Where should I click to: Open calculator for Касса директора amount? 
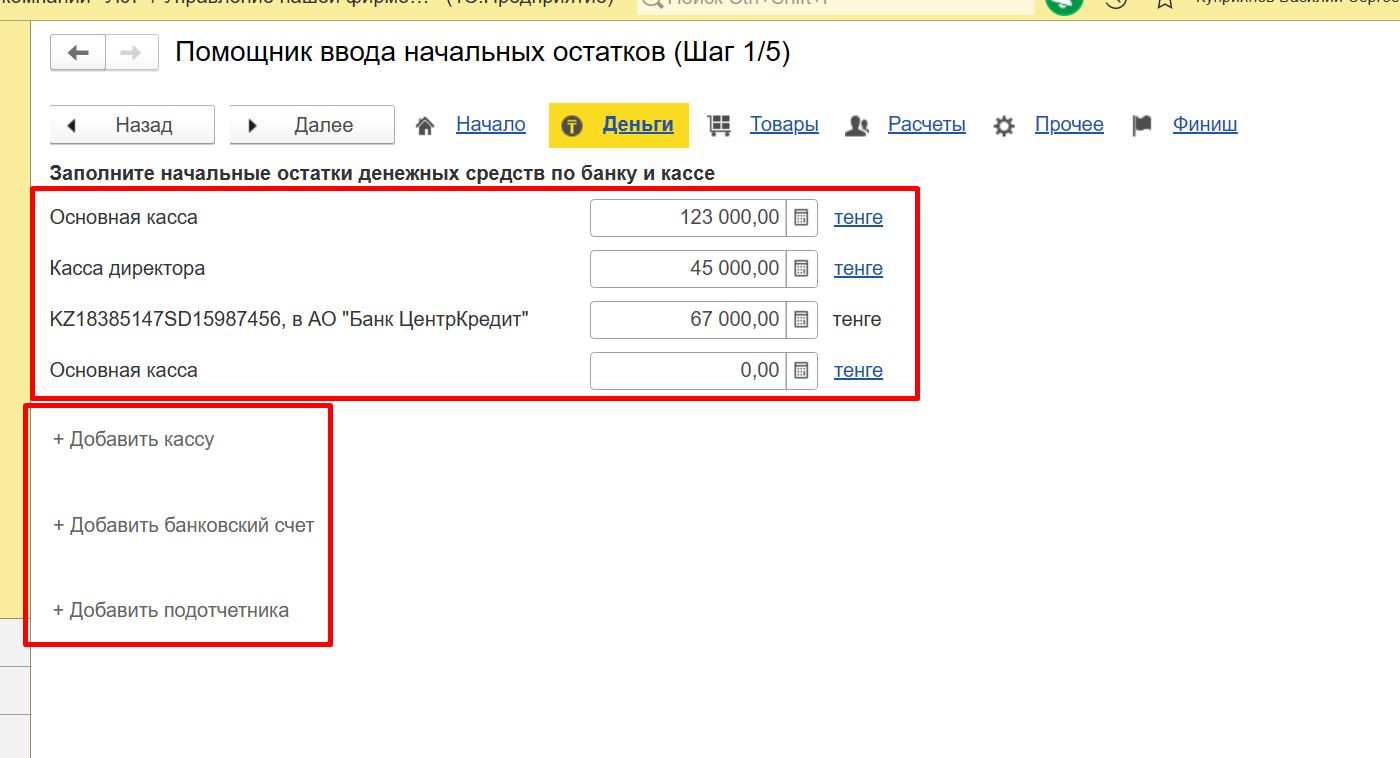(801, 268)
